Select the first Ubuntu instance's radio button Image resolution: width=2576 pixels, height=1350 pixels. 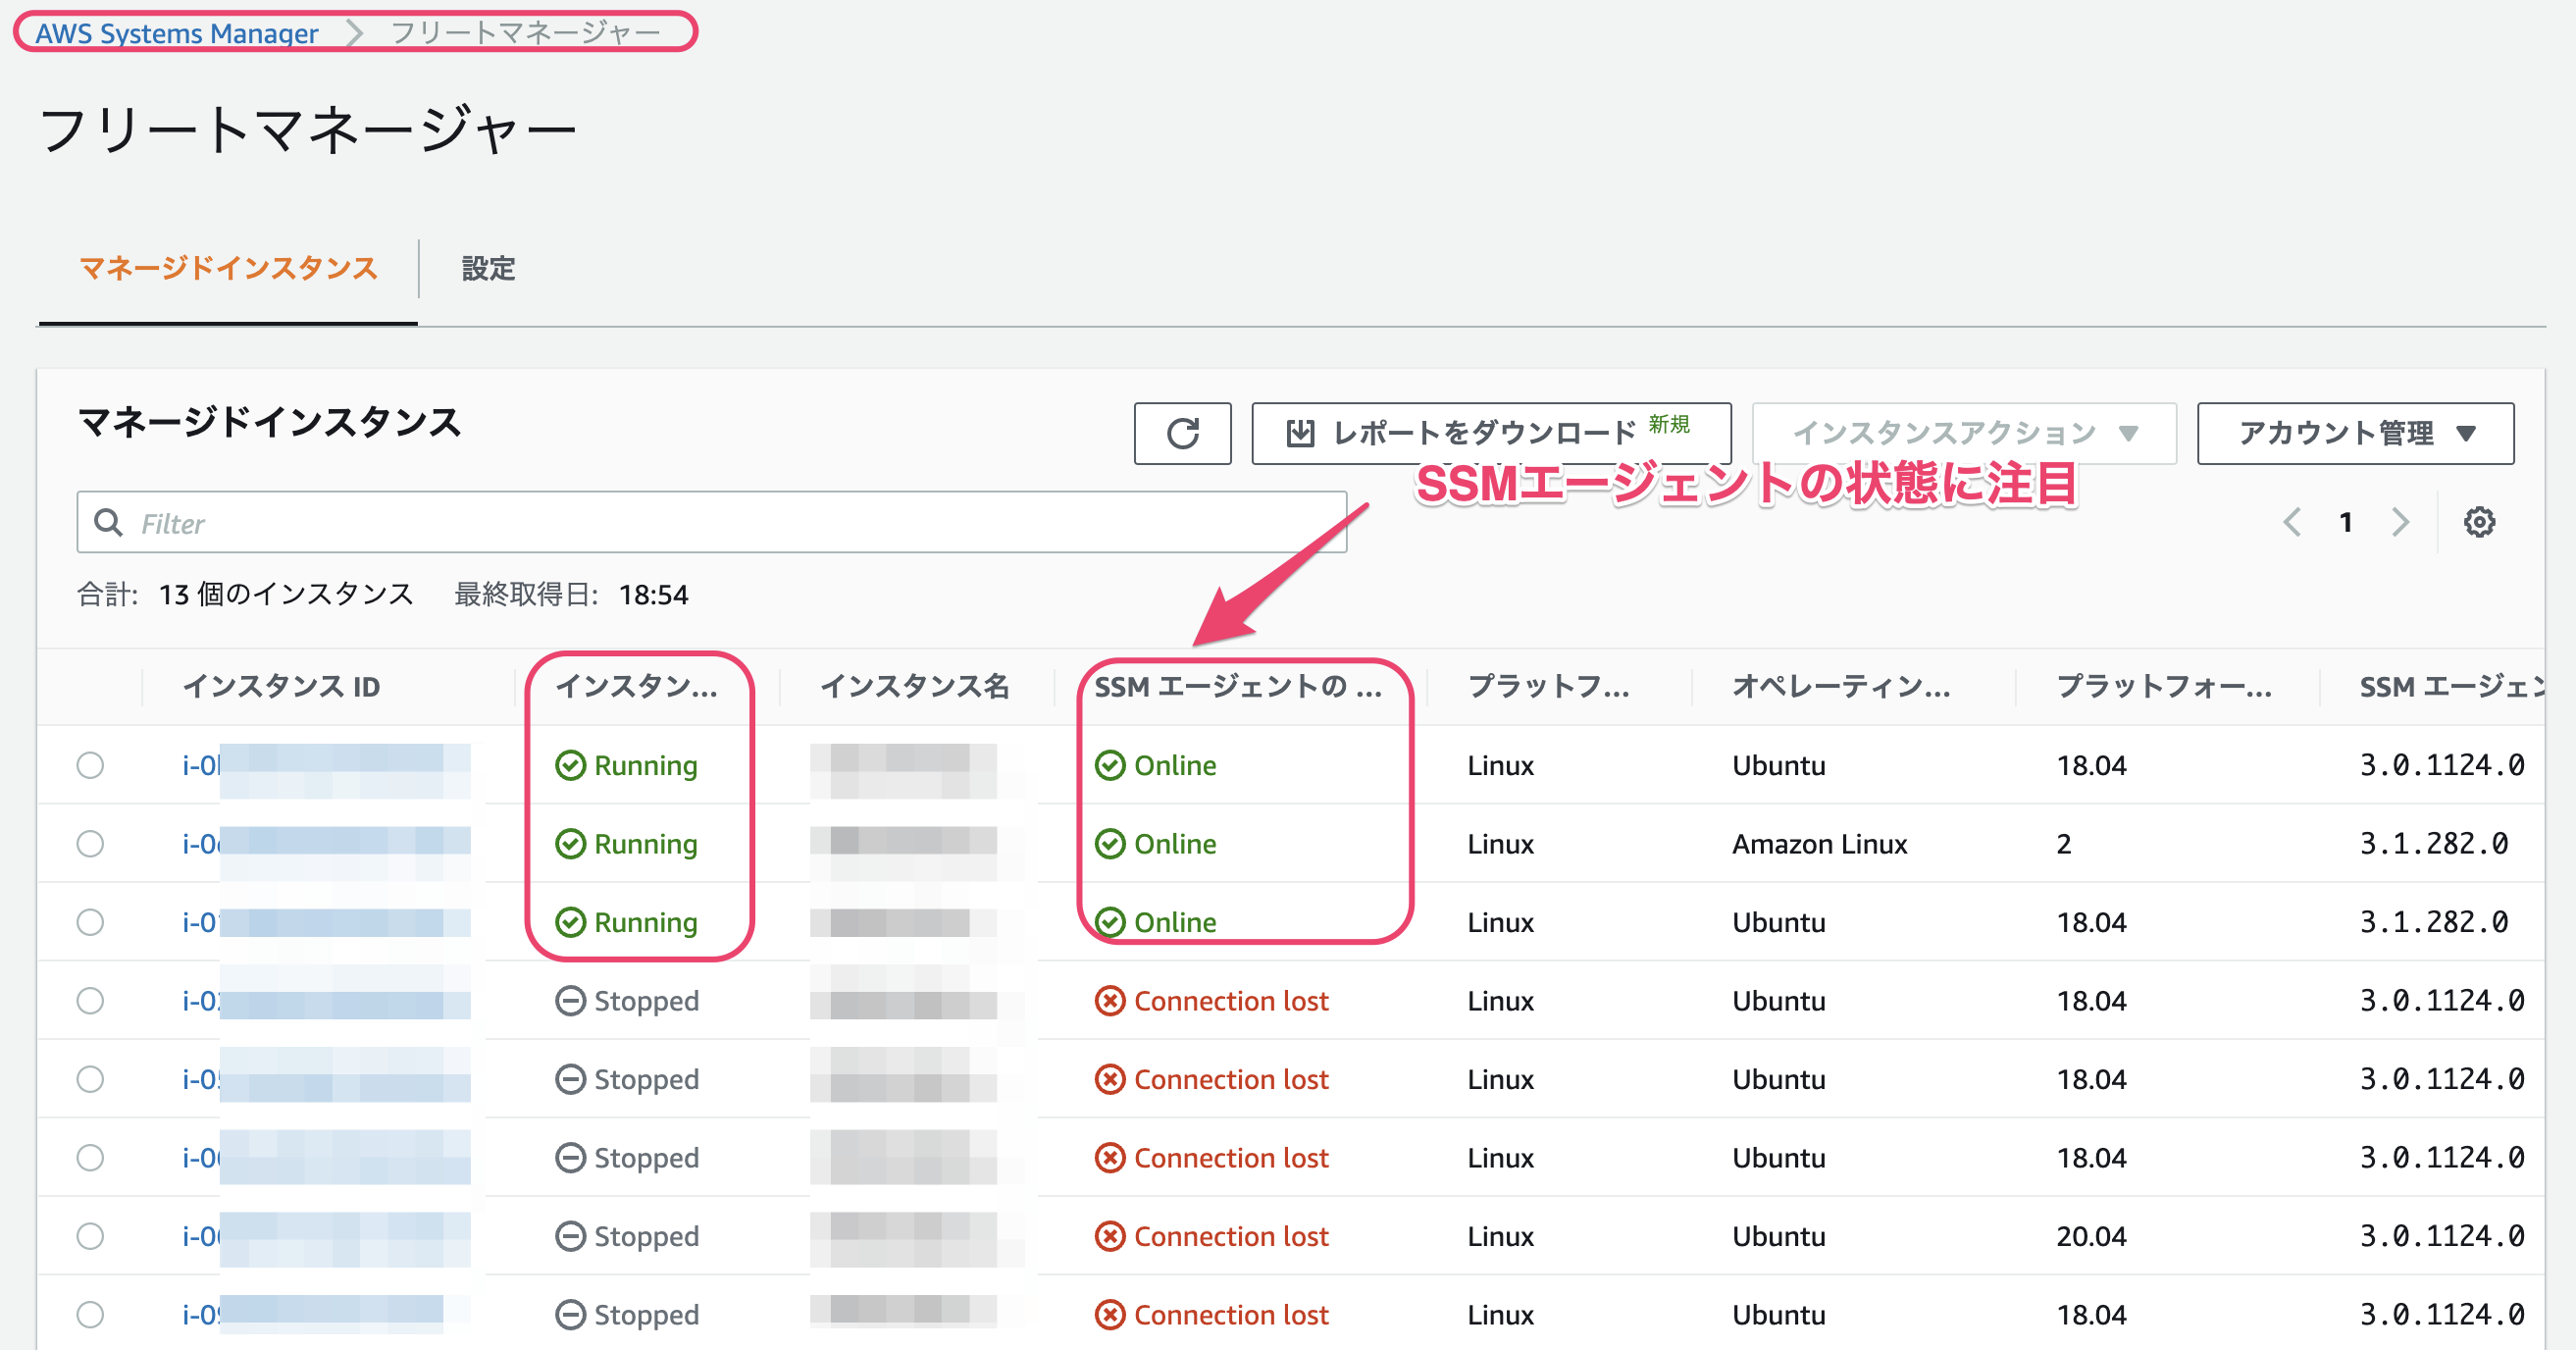[x=90, y=765]
